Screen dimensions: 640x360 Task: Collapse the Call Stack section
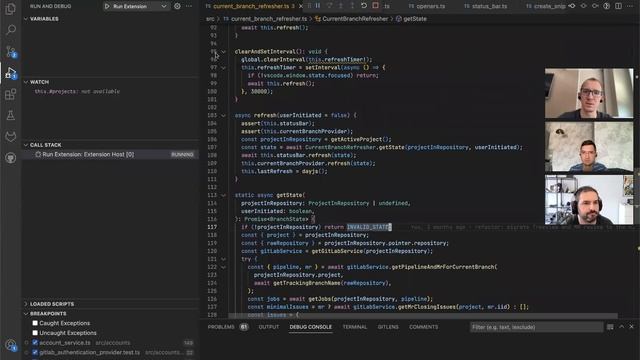click(x=26, y=145)
